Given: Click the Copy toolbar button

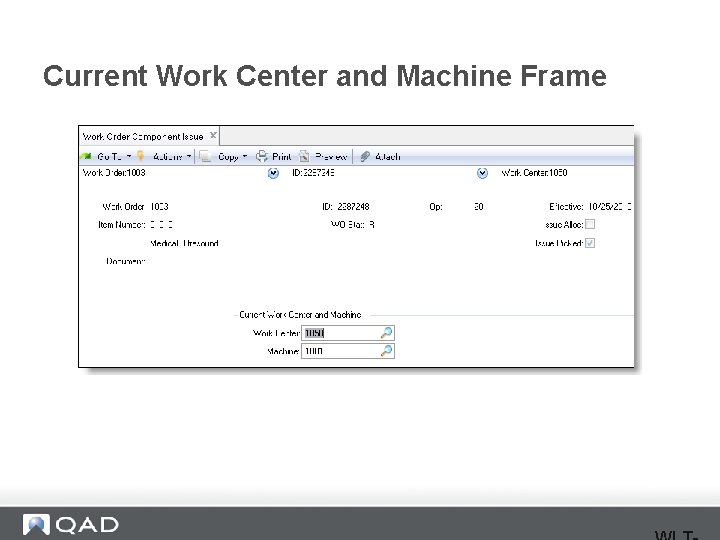Looking at the screenshot, I should 228,157.
